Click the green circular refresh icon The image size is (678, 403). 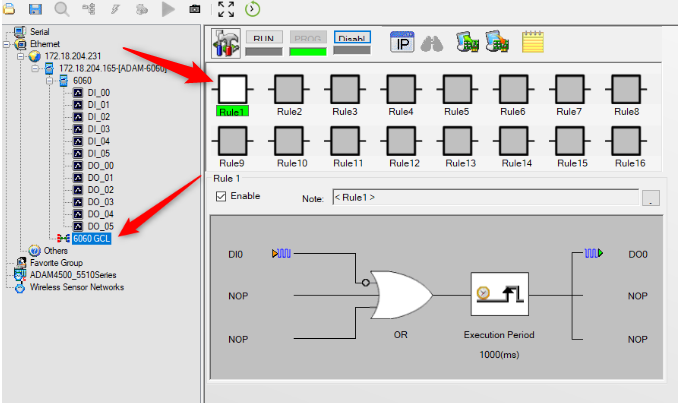(253, 9)
